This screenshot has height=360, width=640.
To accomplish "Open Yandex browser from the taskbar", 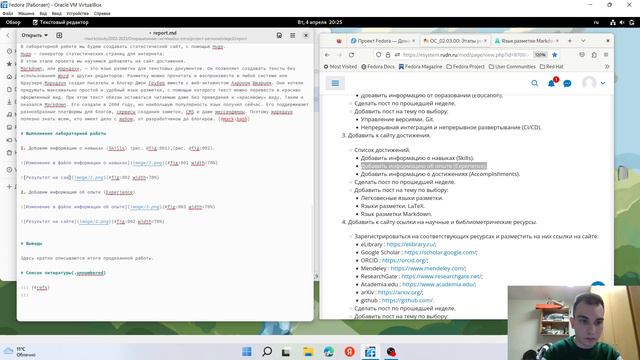I will point(349,351).
